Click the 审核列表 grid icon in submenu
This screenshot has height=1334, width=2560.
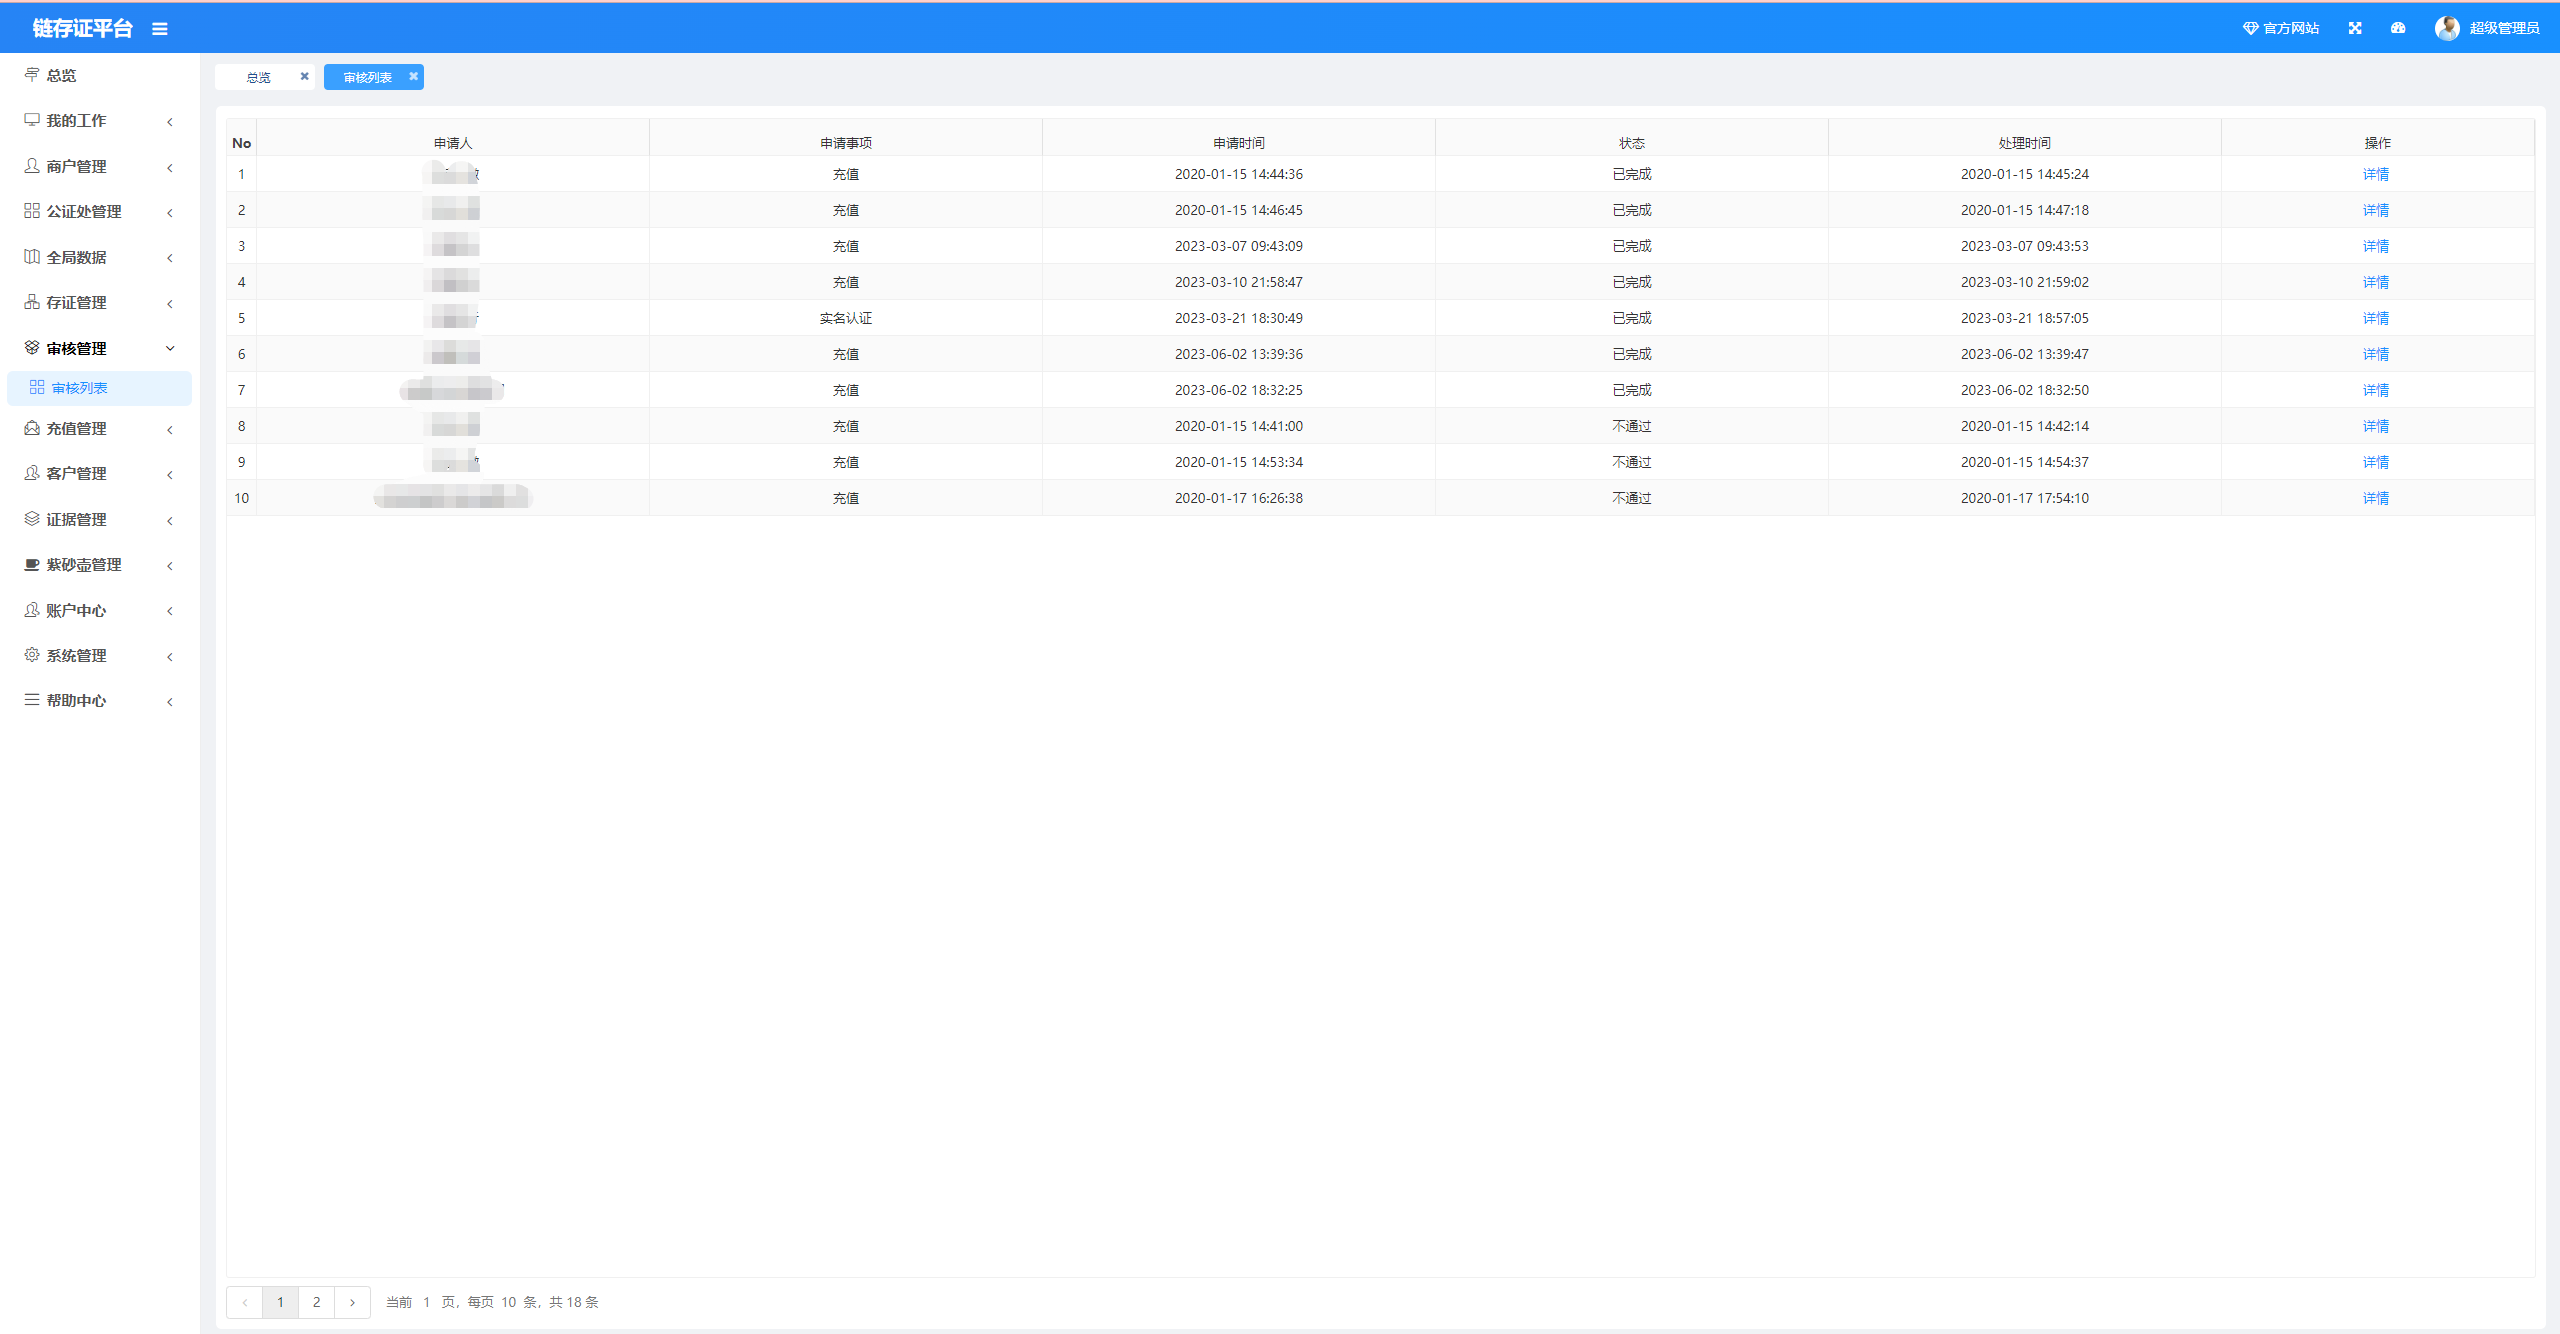tap(37, 388)
